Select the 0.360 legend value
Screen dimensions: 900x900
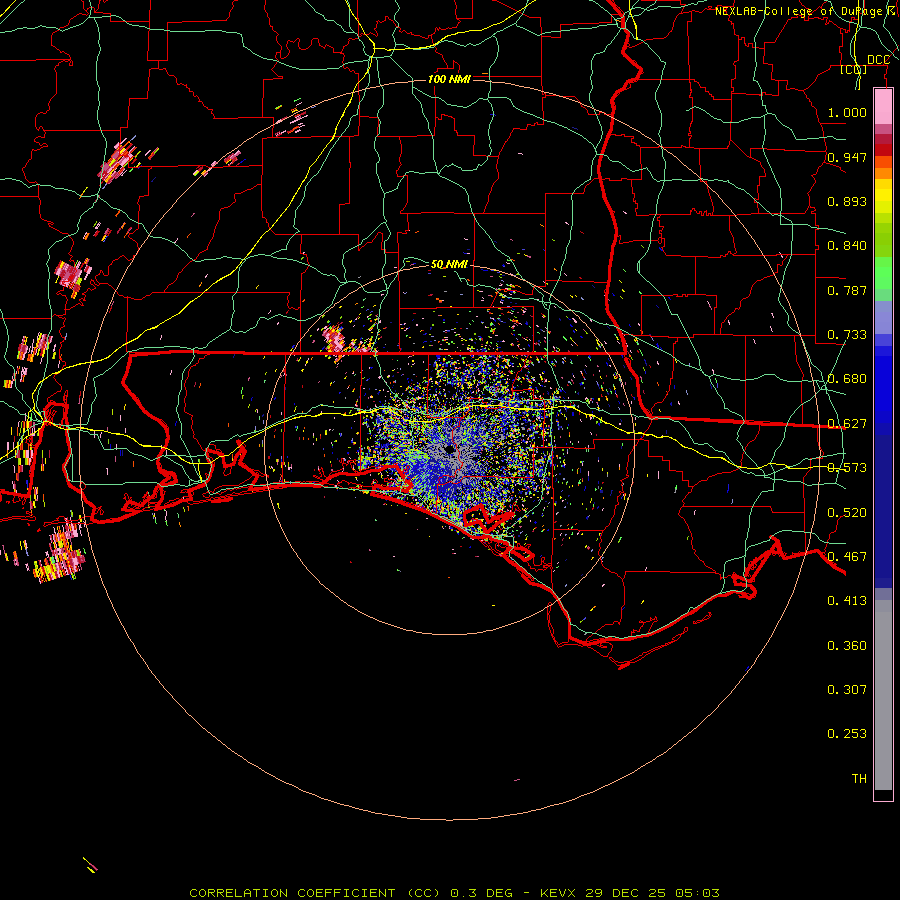coord(847,646)
